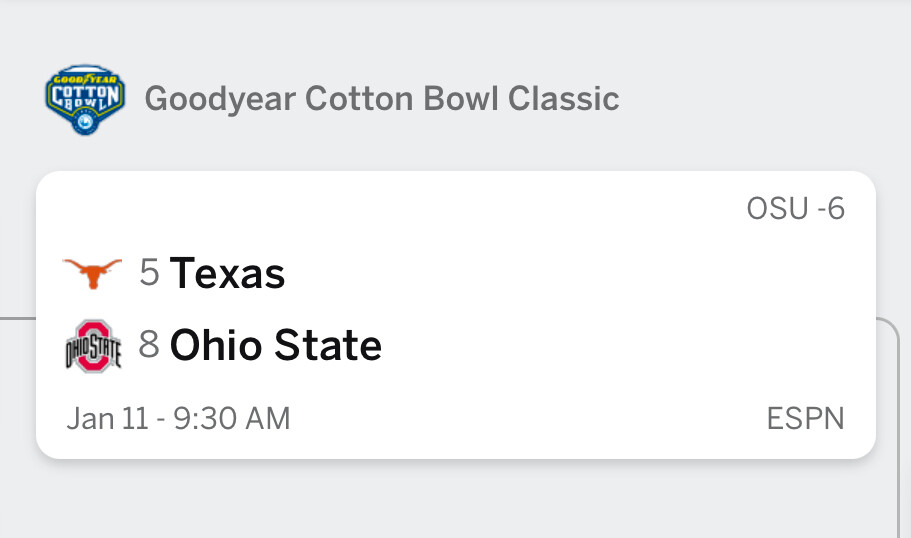This screenshot has width=911, height=538.
Task: Click the OSU -6 betting line
Action: tap(795, 209)
